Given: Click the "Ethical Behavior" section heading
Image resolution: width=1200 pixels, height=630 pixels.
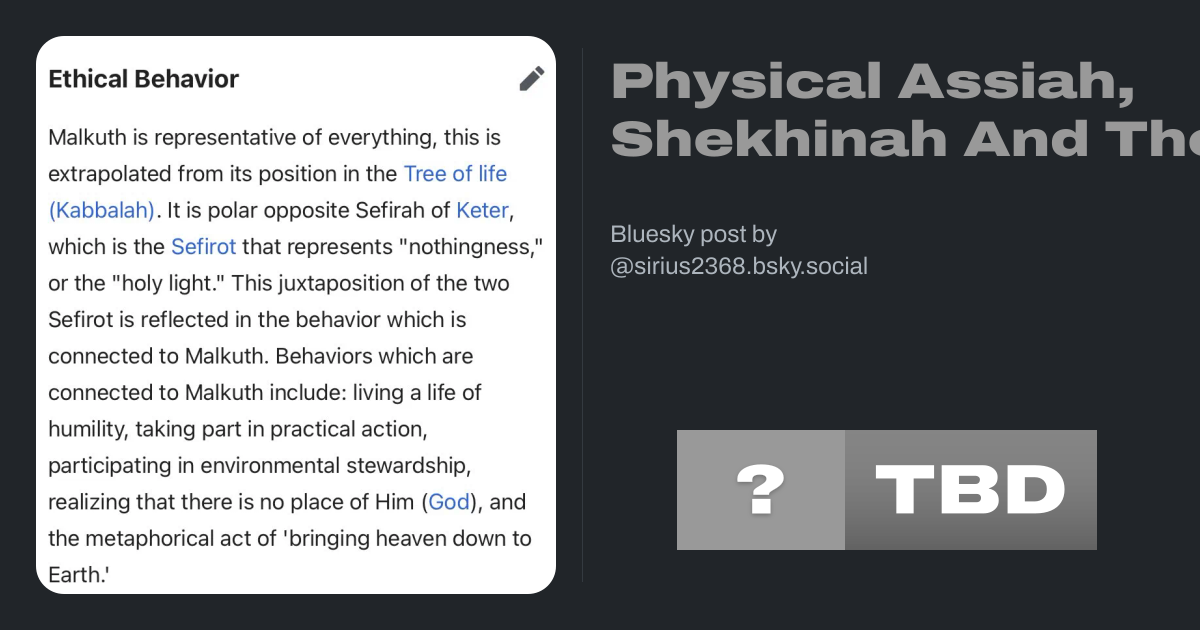Looking at the screenshot, I should click(x=143, y=79).
